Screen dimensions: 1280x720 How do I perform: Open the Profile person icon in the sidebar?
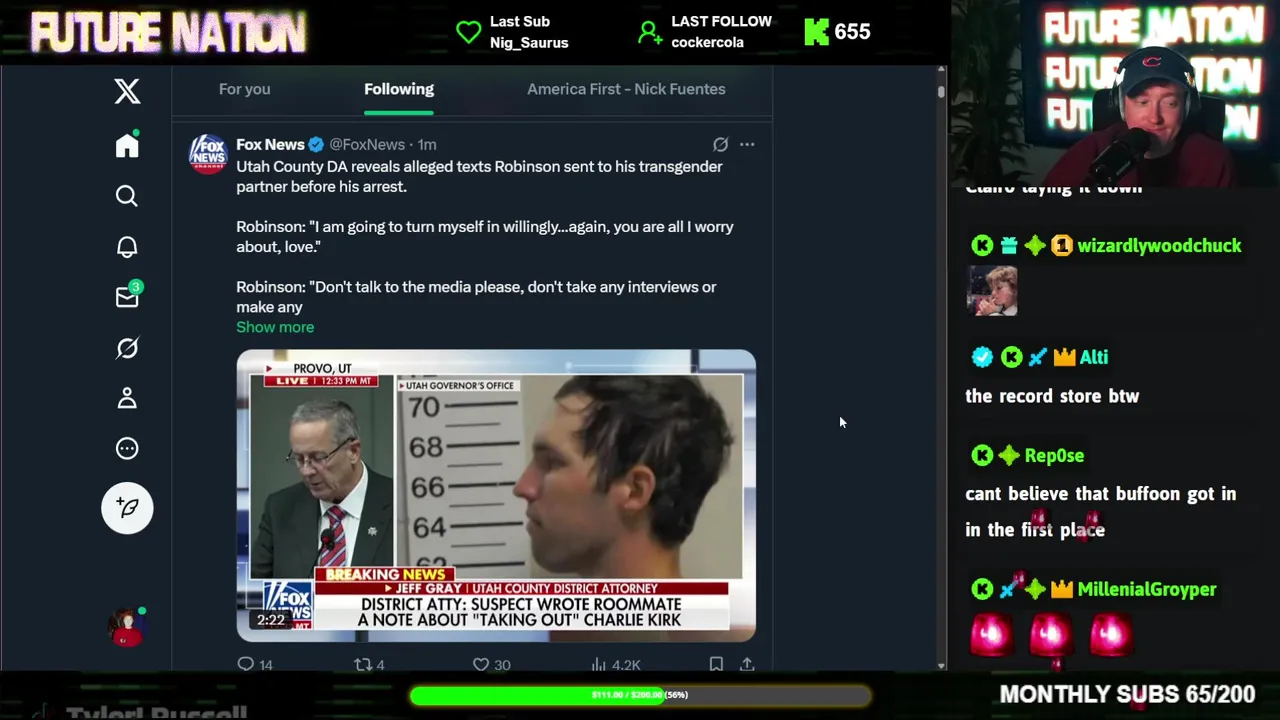(x=127, y=398)
